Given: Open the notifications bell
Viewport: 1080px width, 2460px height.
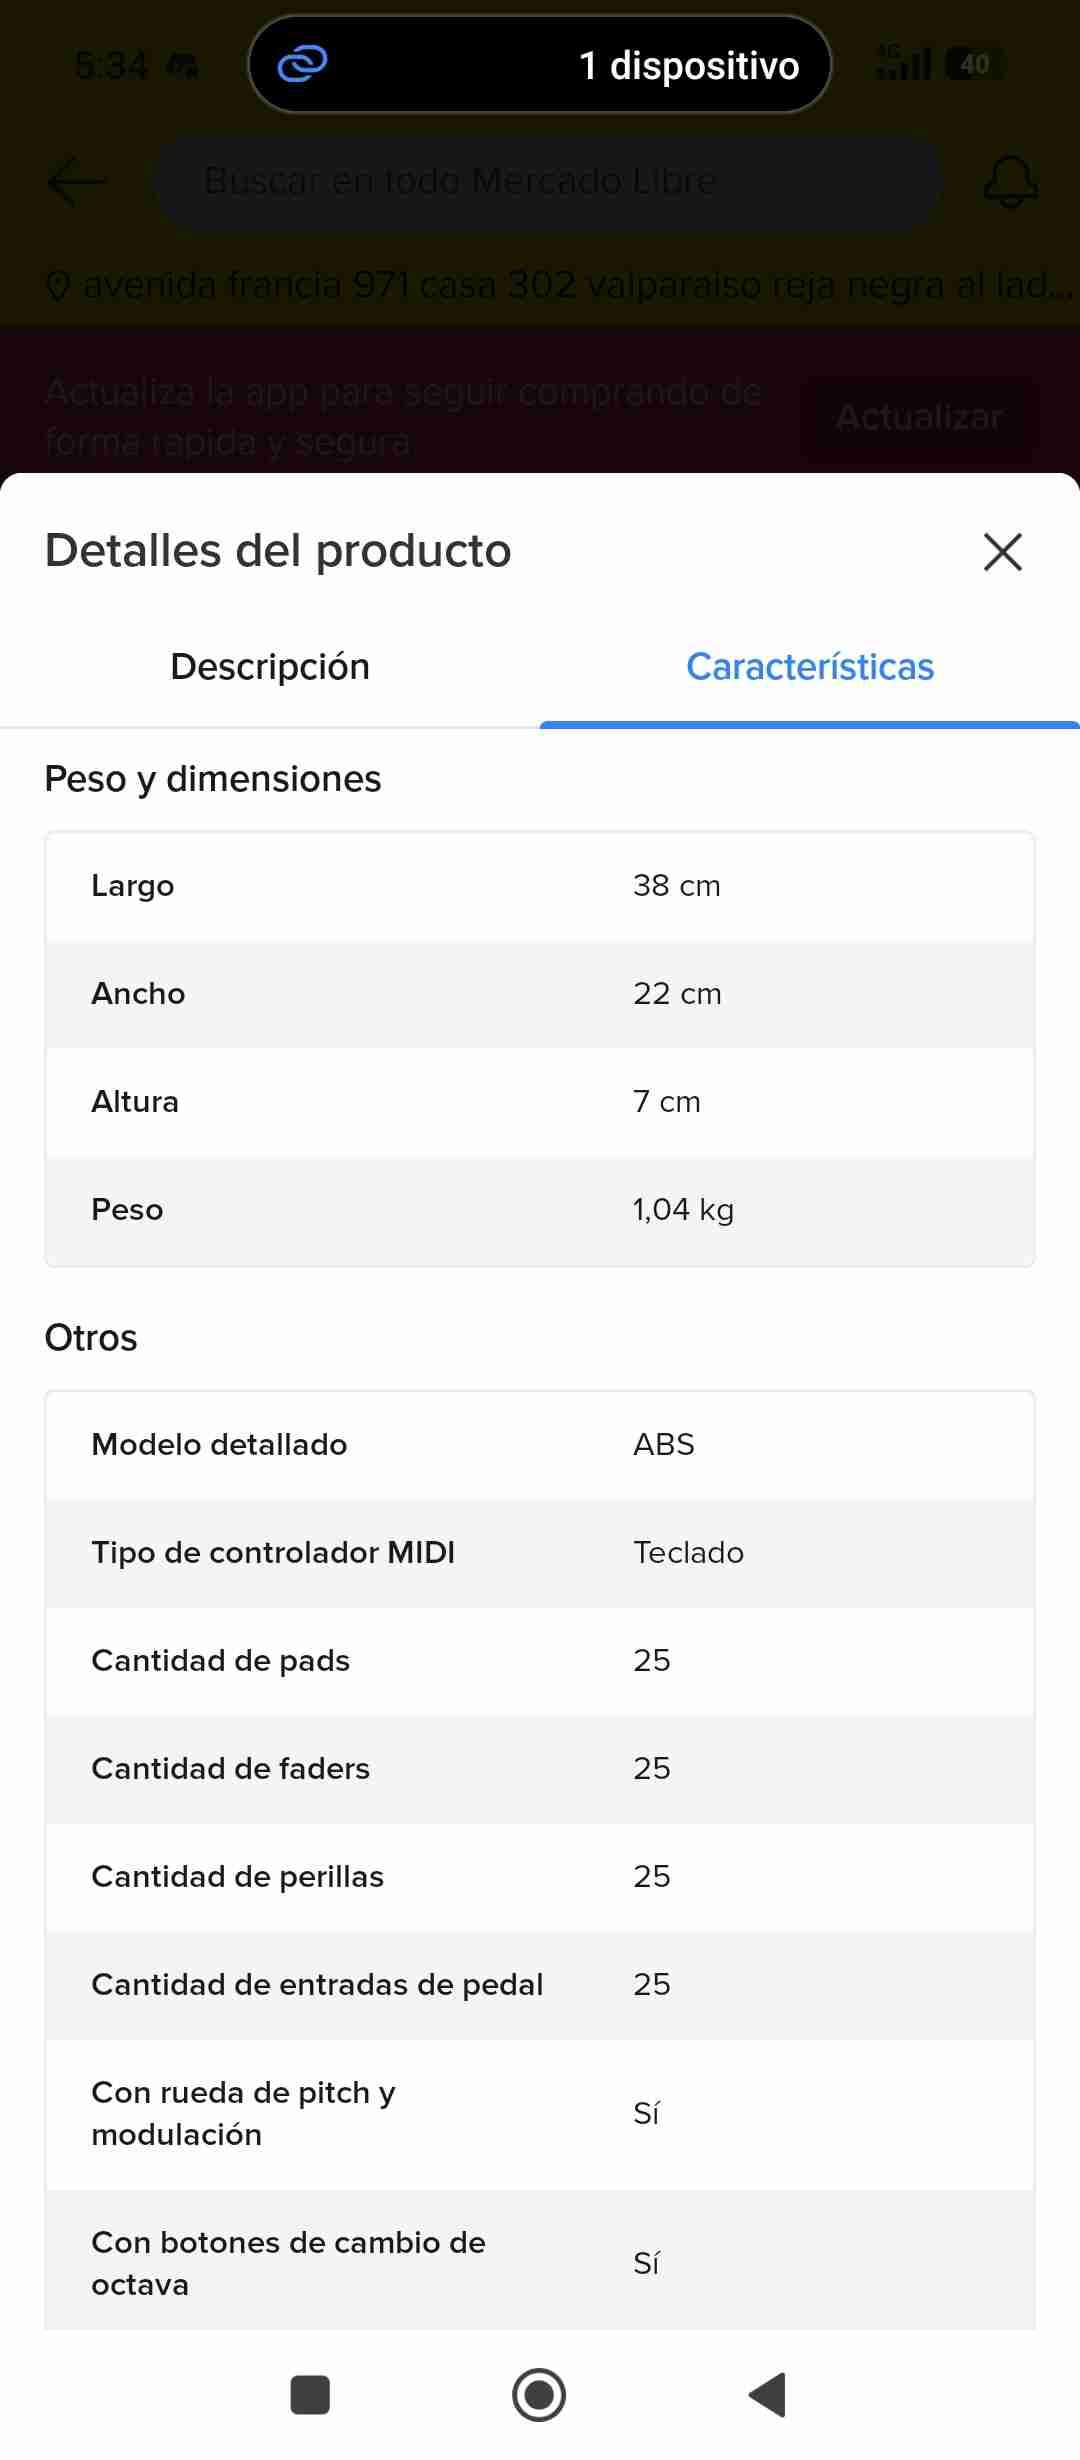Looking at the screenshot, I should [x=1010, y=182].
